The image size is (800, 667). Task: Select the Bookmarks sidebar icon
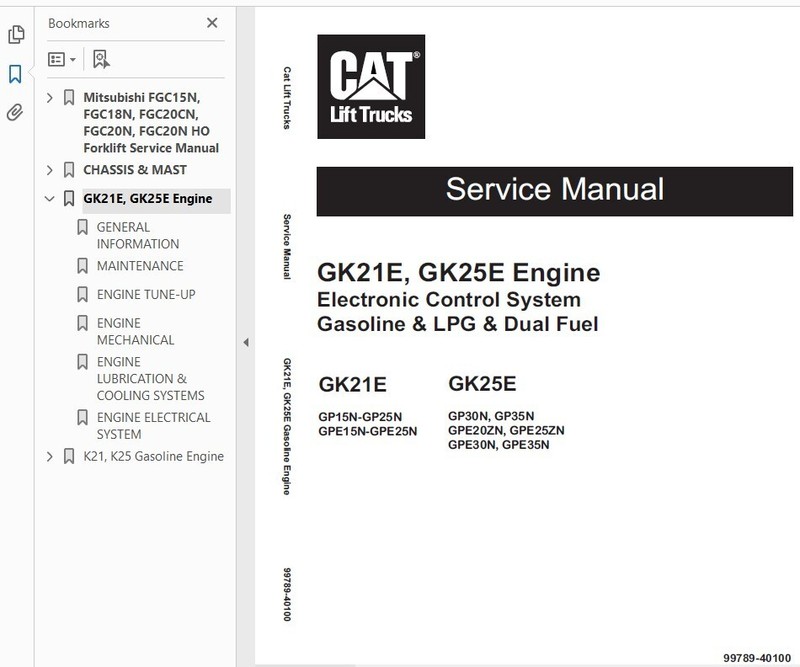[x=15, y=74]
